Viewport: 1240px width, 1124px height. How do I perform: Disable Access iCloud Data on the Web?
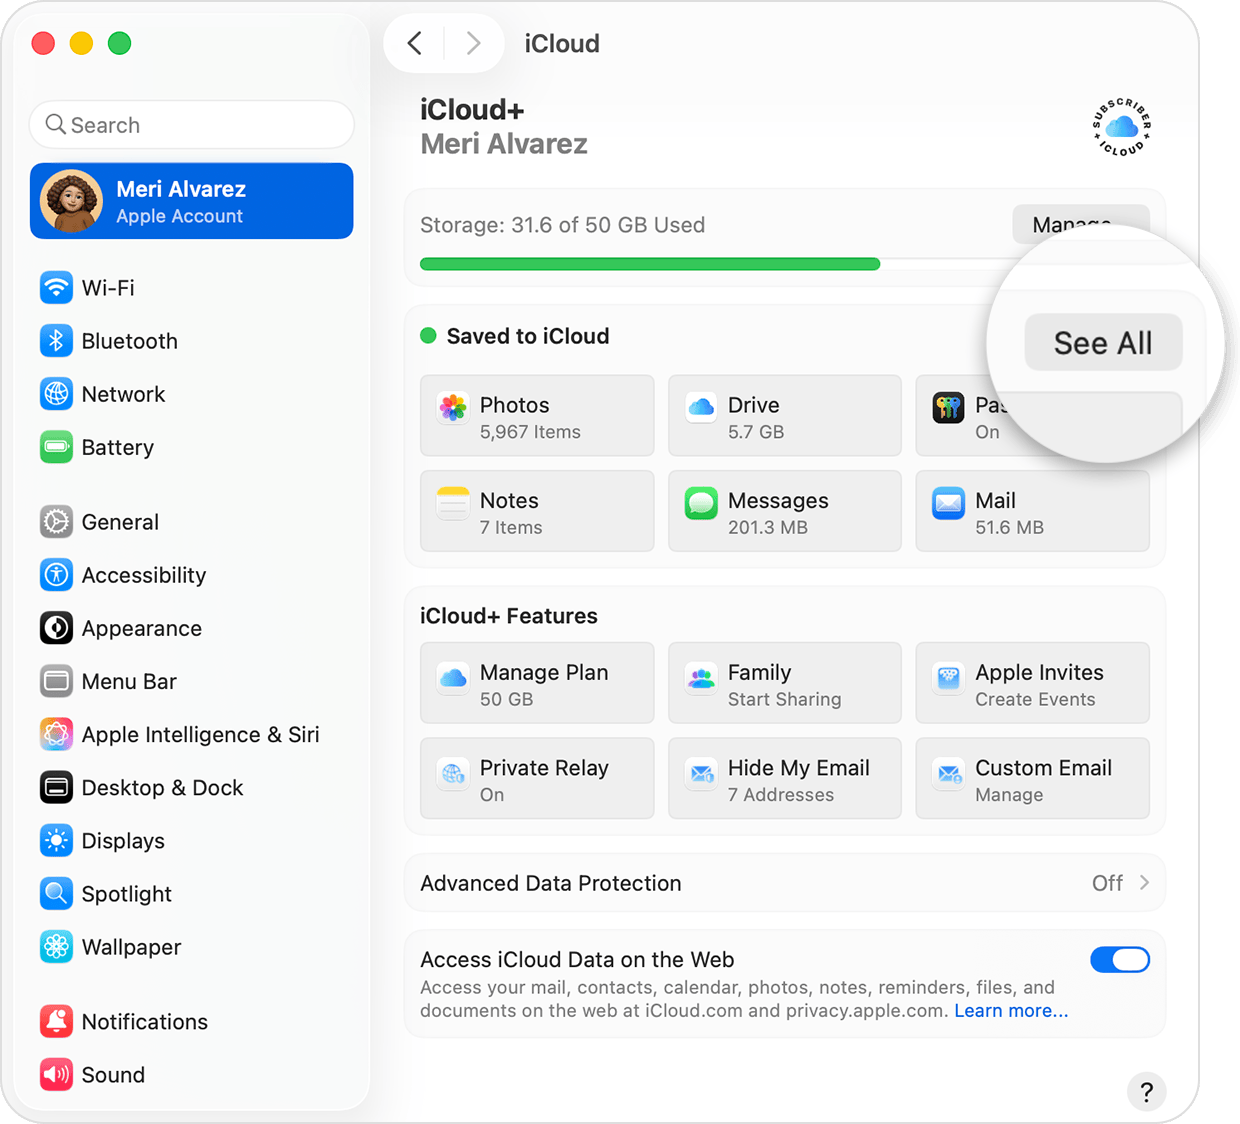1119,959
